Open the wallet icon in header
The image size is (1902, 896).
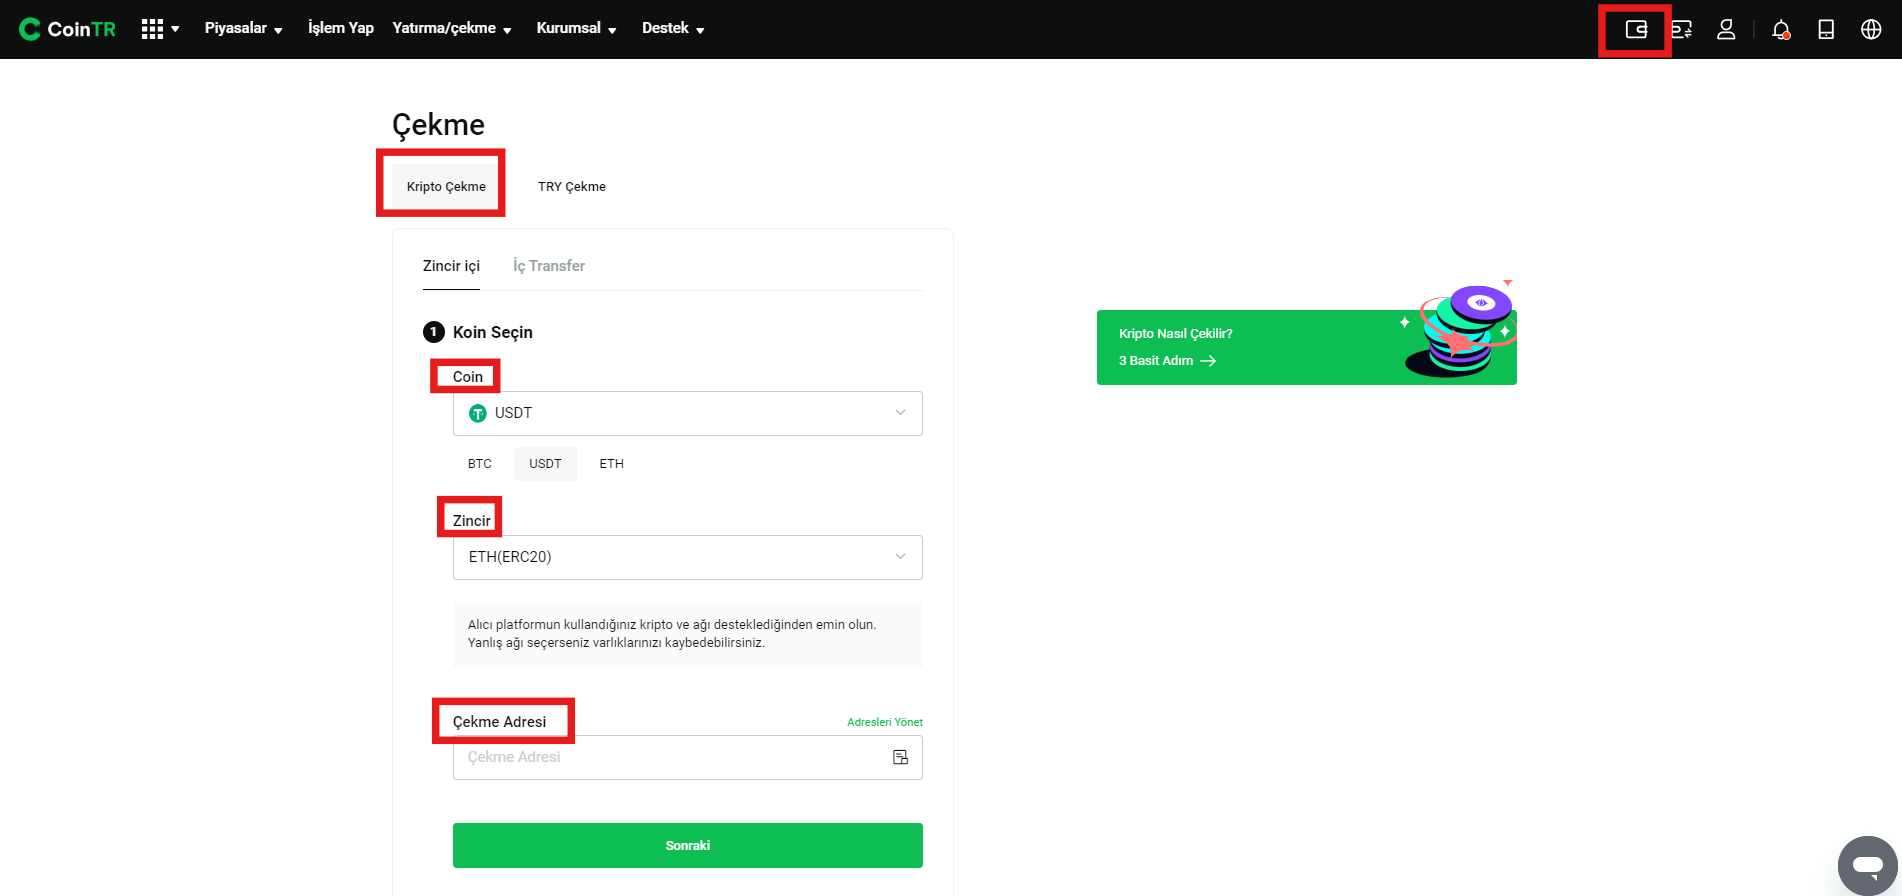(1636, 29)
